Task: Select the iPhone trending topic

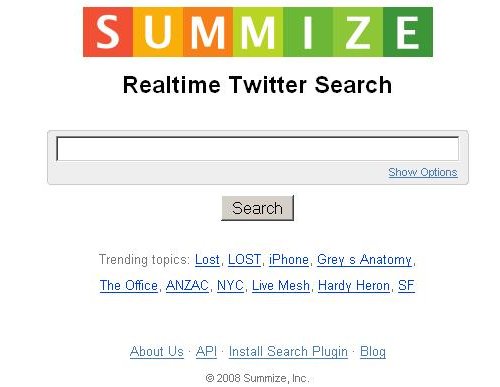Action: (289, 260)
